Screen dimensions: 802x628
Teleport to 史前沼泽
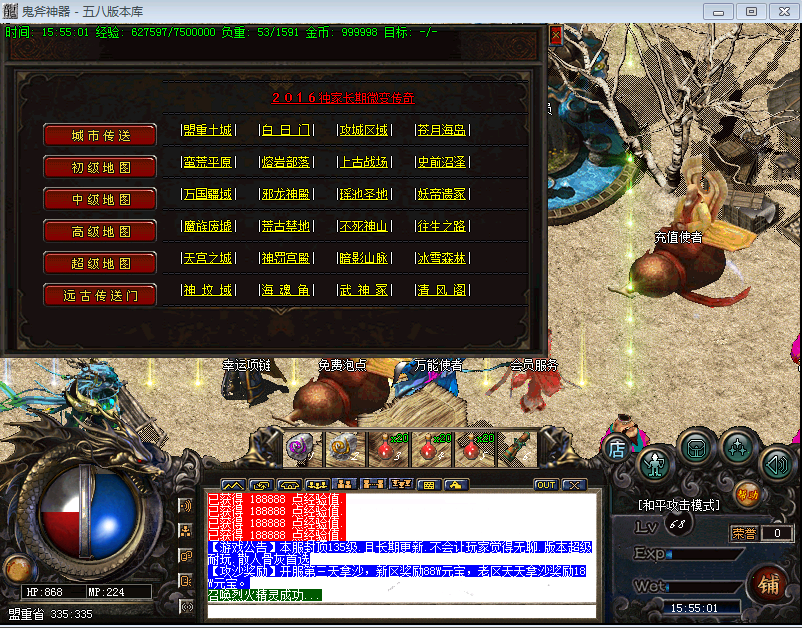pyautogui.click(x=442, y=162)
